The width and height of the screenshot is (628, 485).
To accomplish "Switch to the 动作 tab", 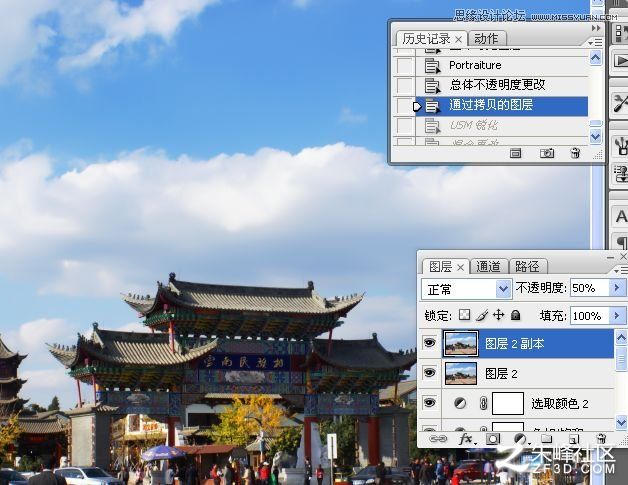I will 486,39.
